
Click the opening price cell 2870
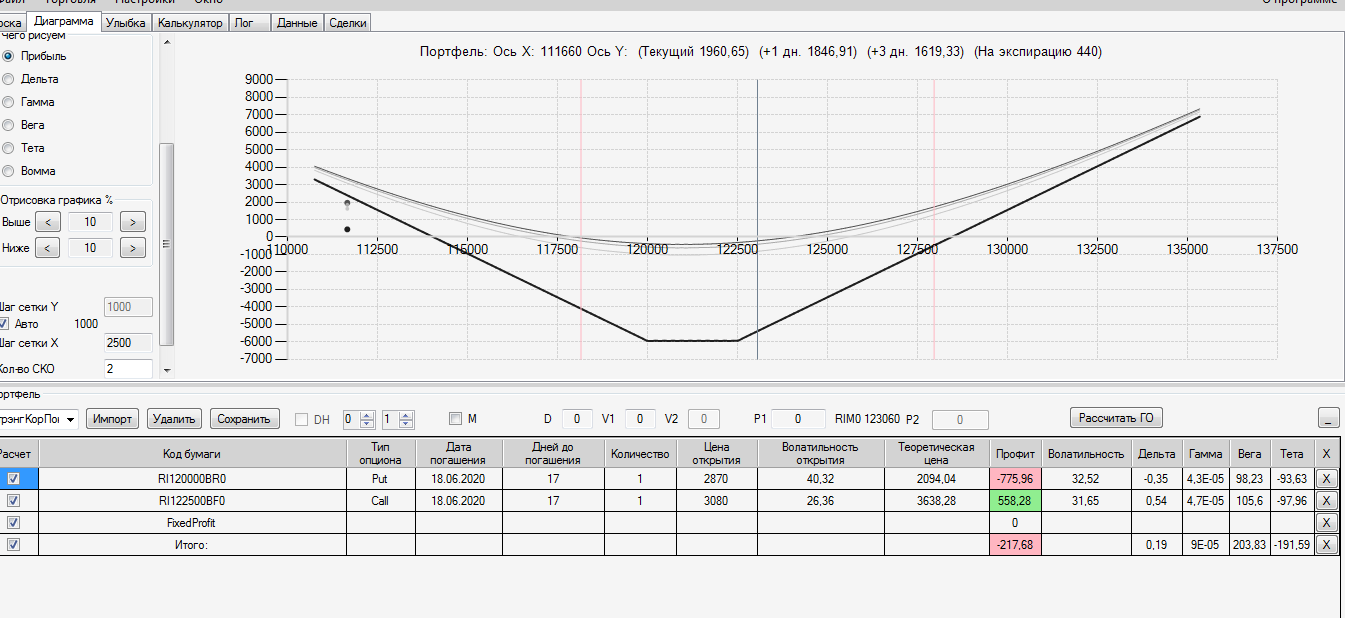(716, 479)
